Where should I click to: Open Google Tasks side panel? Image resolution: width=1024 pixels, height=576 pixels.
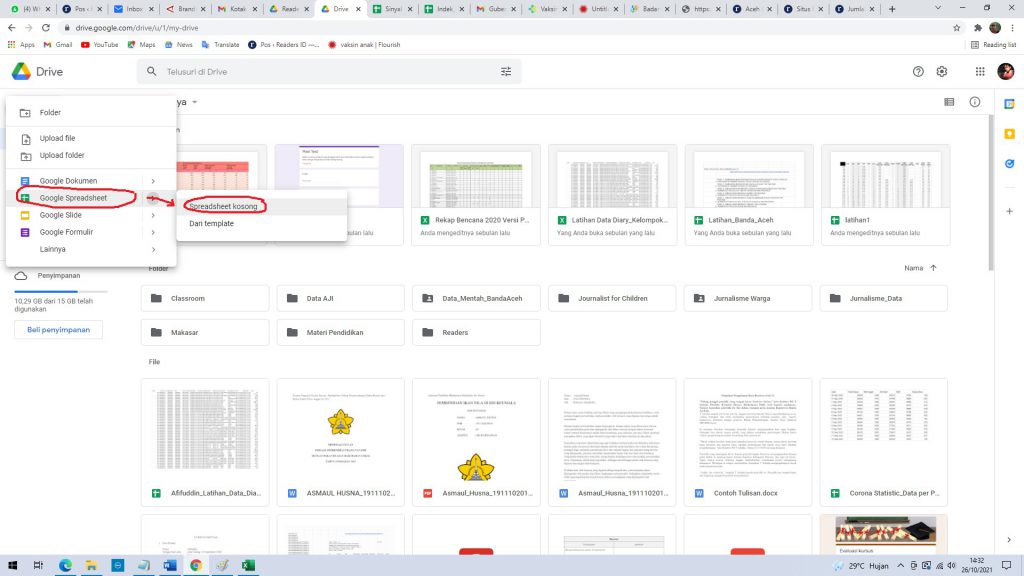point(1010,164)
